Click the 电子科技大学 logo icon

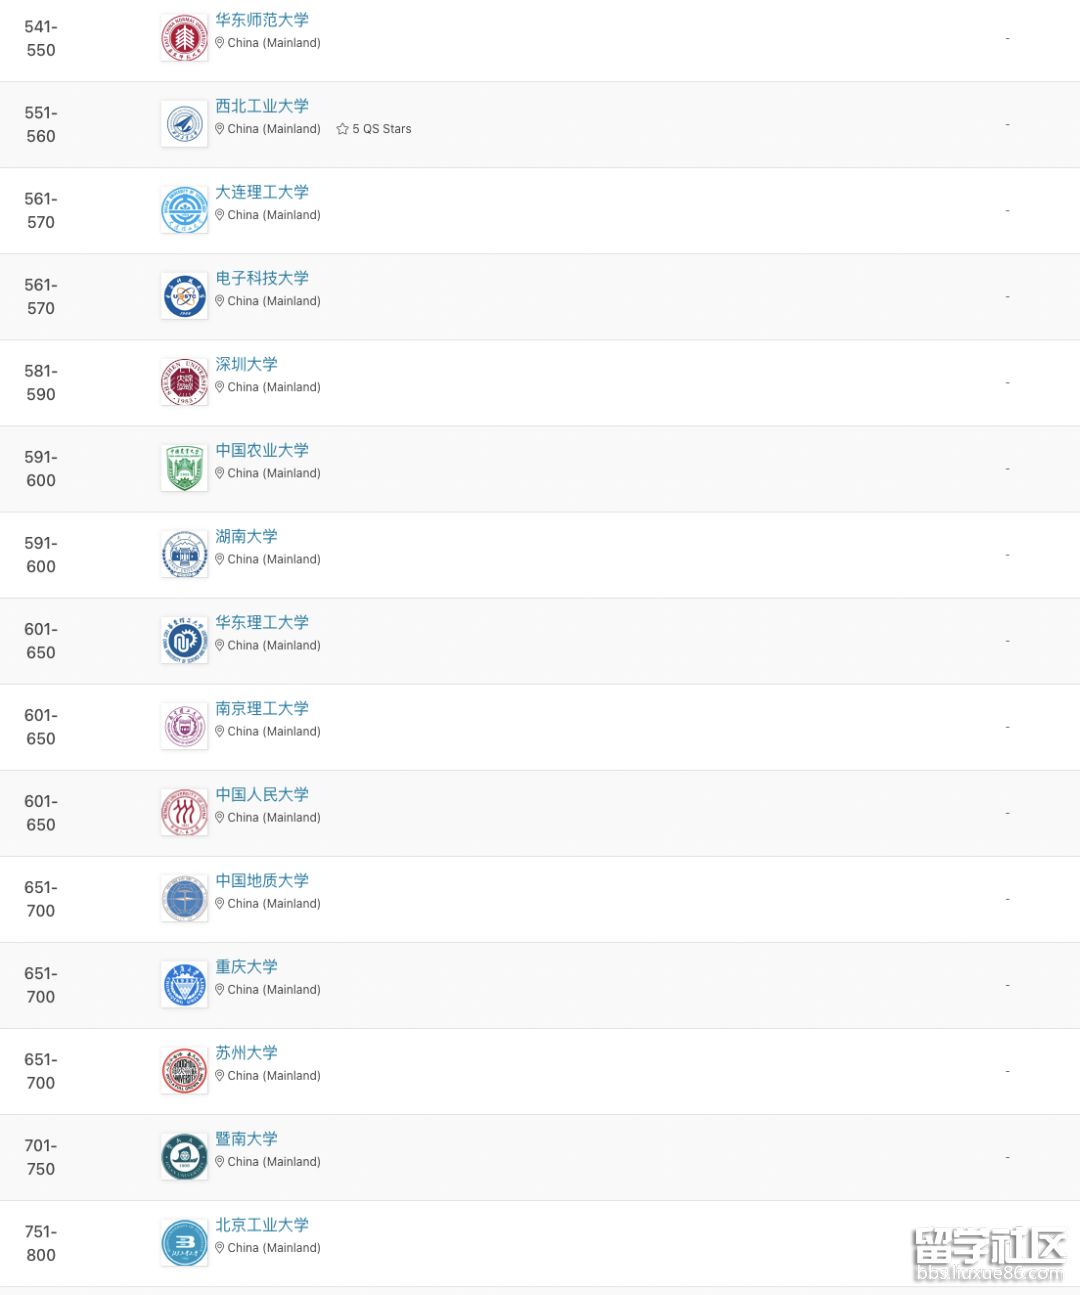point(184,296)
